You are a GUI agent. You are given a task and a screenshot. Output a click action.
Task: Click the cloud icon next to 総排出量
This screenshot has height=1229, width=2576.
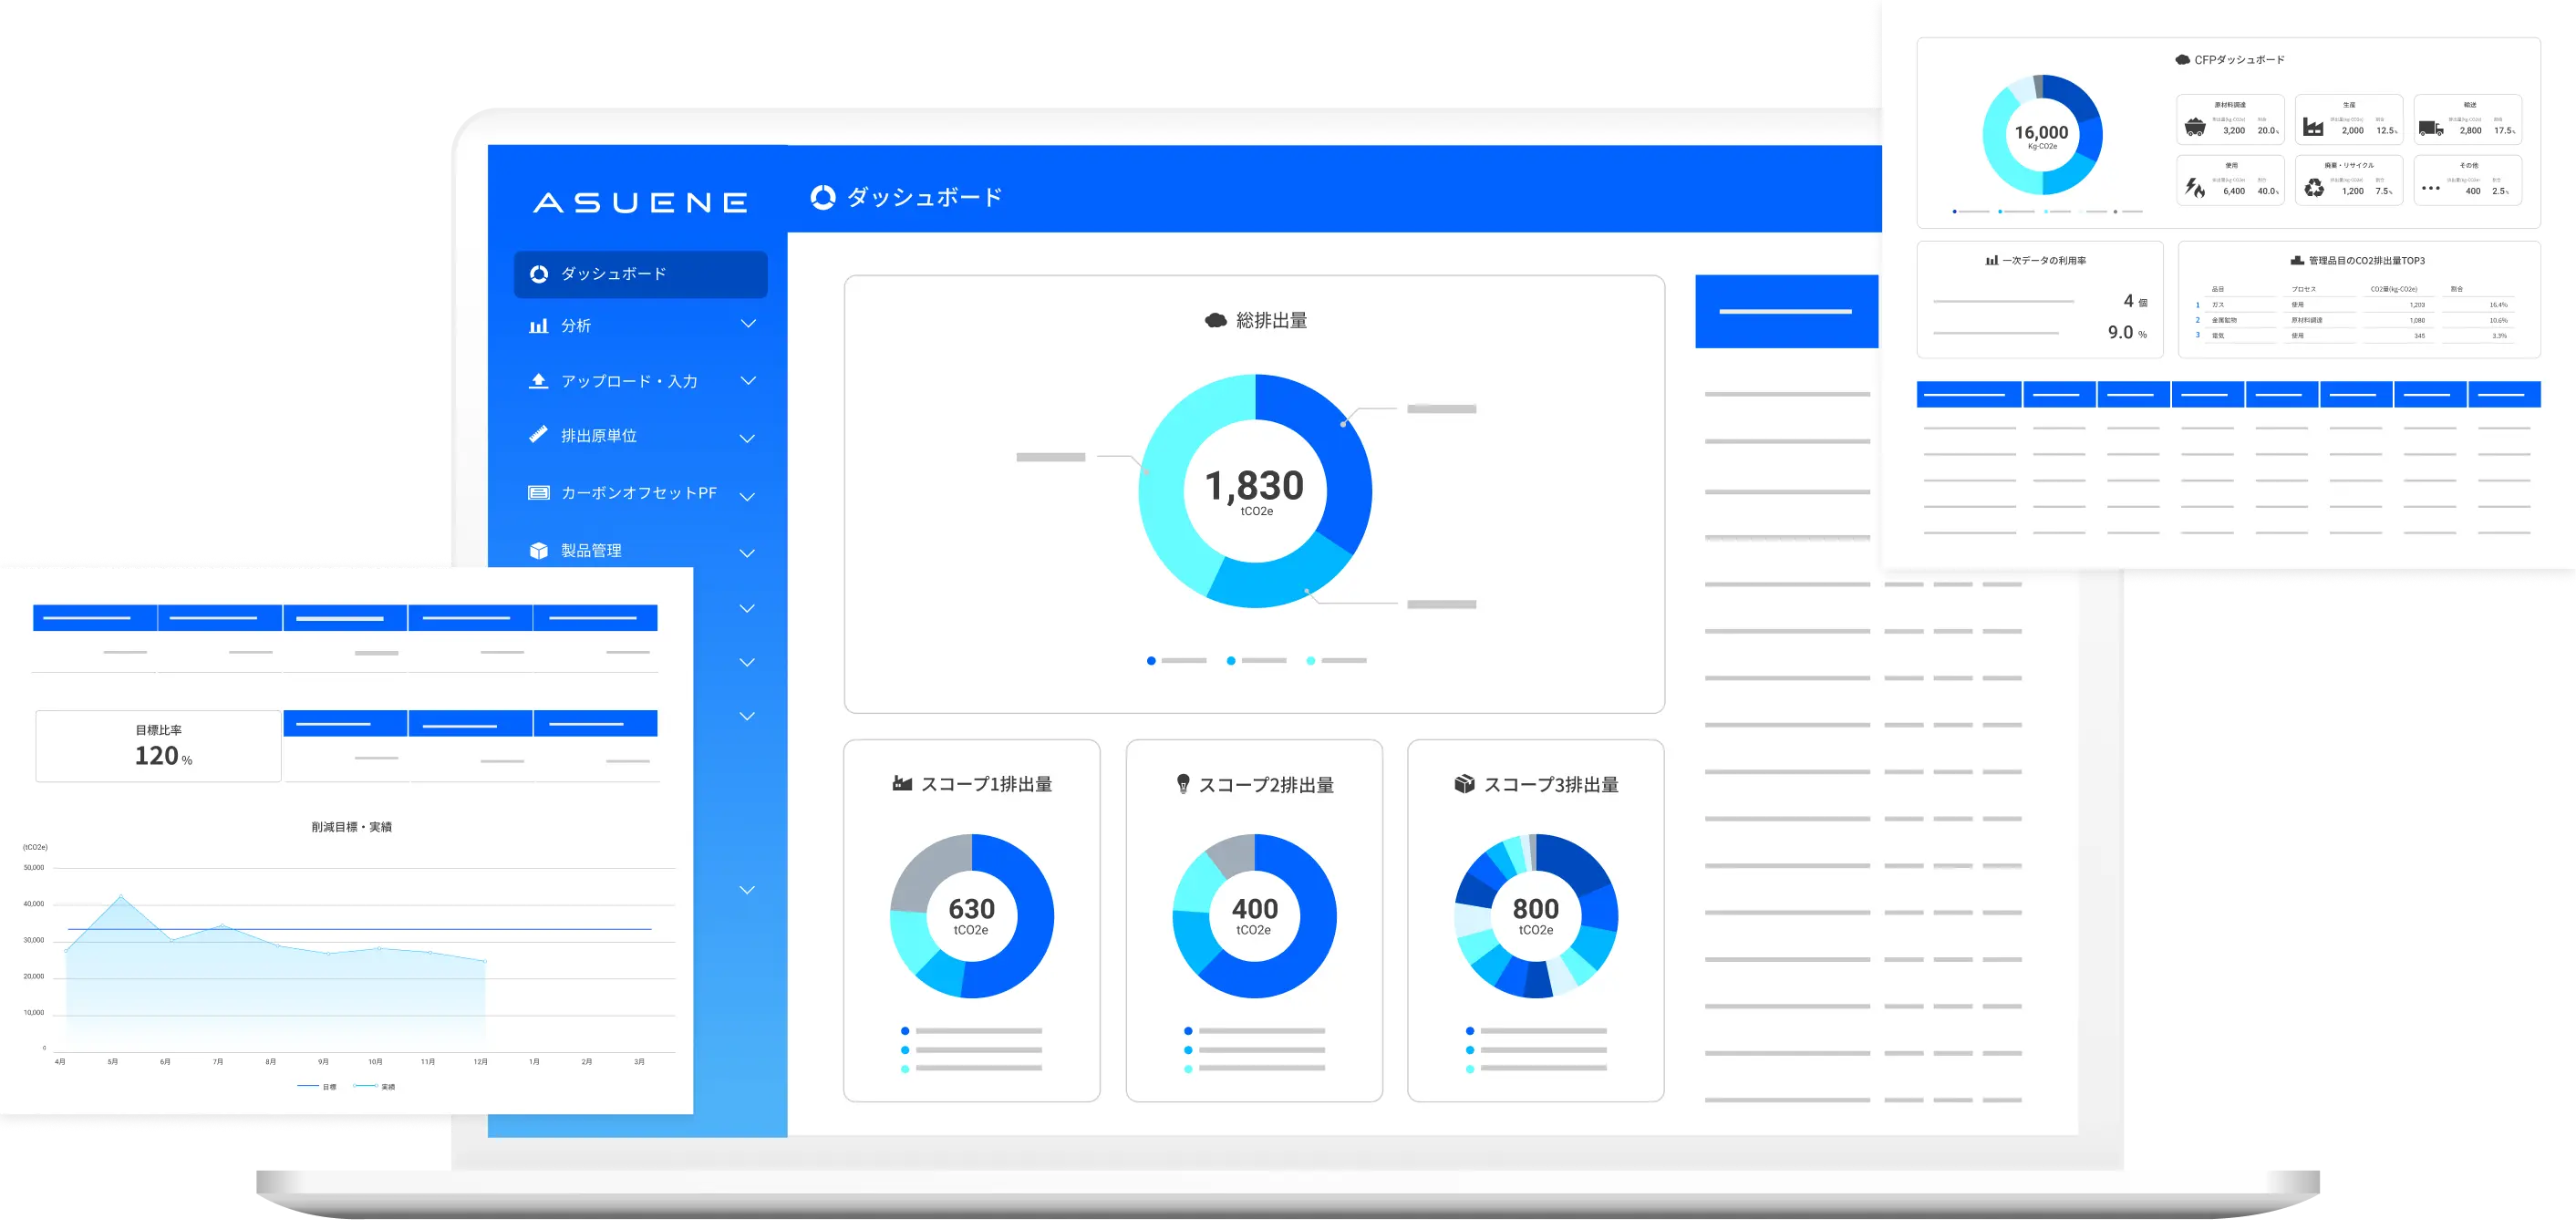point(1216,321)
